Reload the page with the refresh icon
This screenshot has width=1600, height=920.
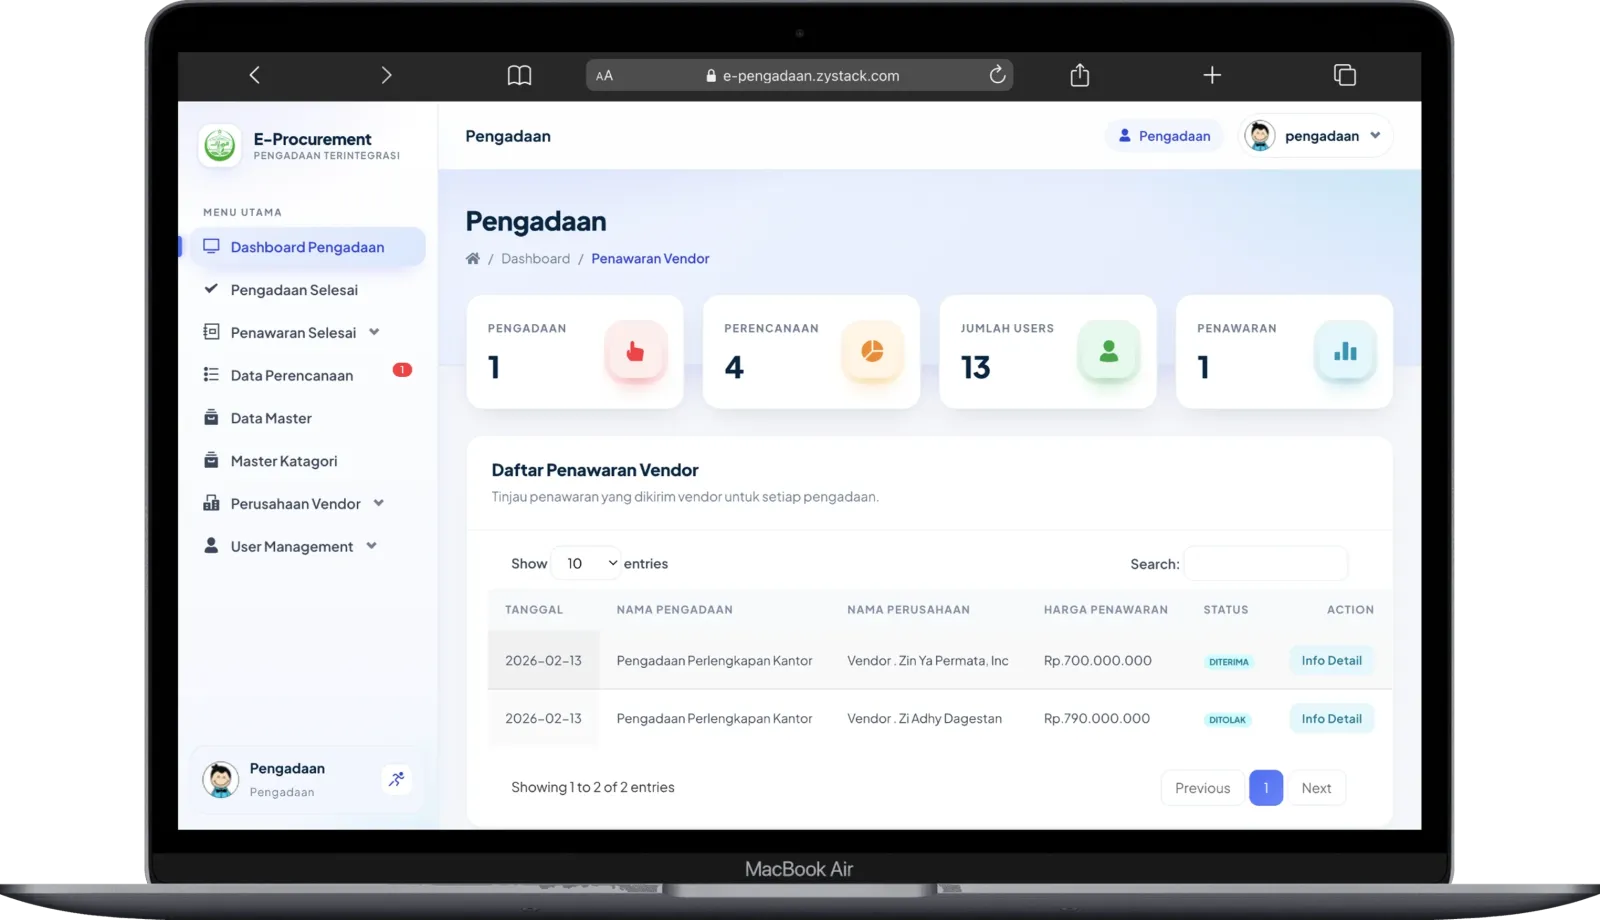(997, 75)
